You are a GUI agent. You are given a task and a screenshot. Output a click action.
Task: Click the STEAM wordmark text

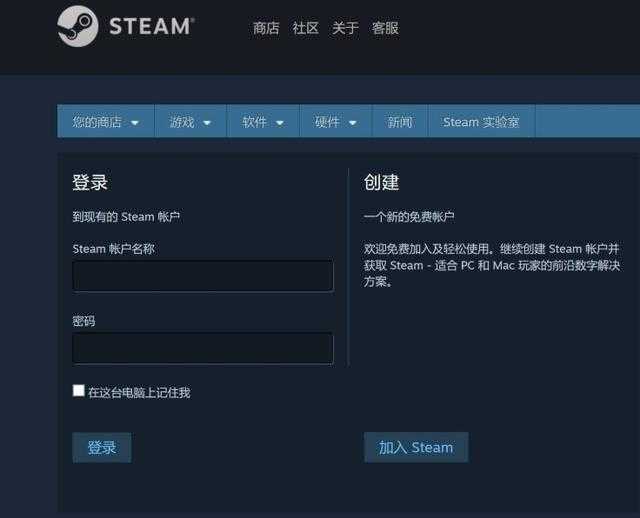pos(151,27)
